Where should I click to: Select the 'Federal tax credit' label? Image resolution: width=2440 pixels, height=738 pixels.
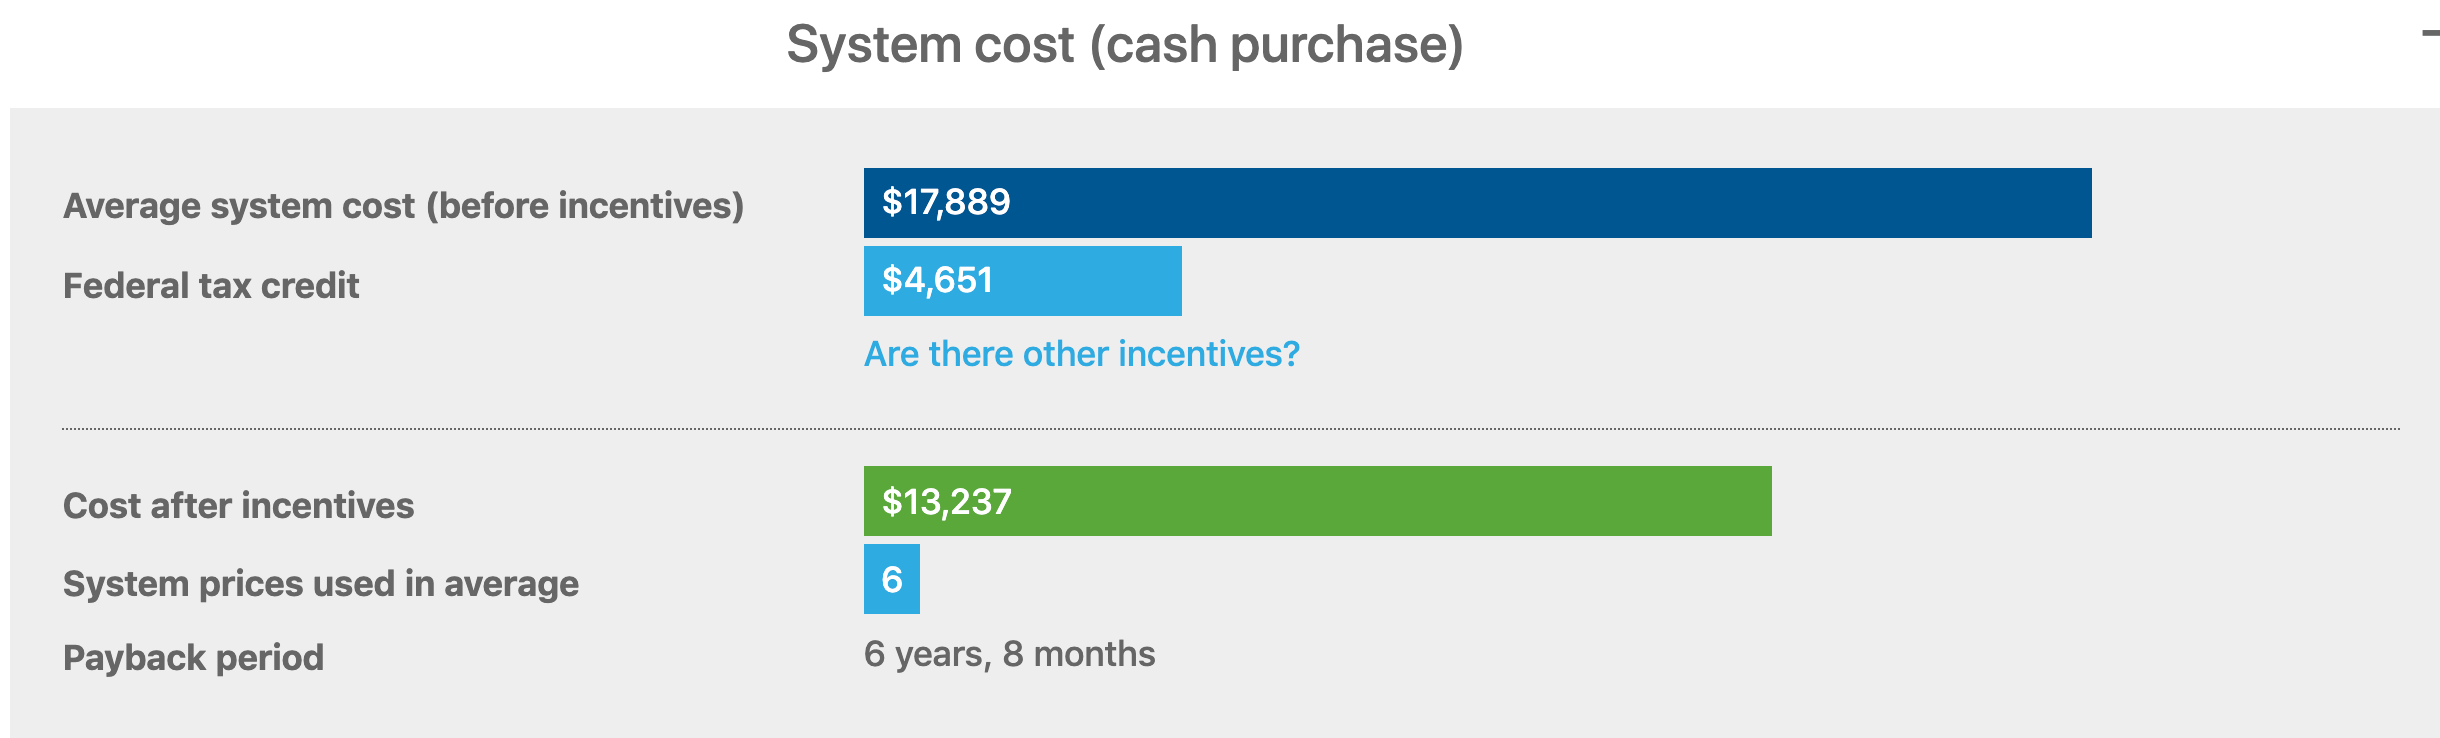[x=210, y=286]
